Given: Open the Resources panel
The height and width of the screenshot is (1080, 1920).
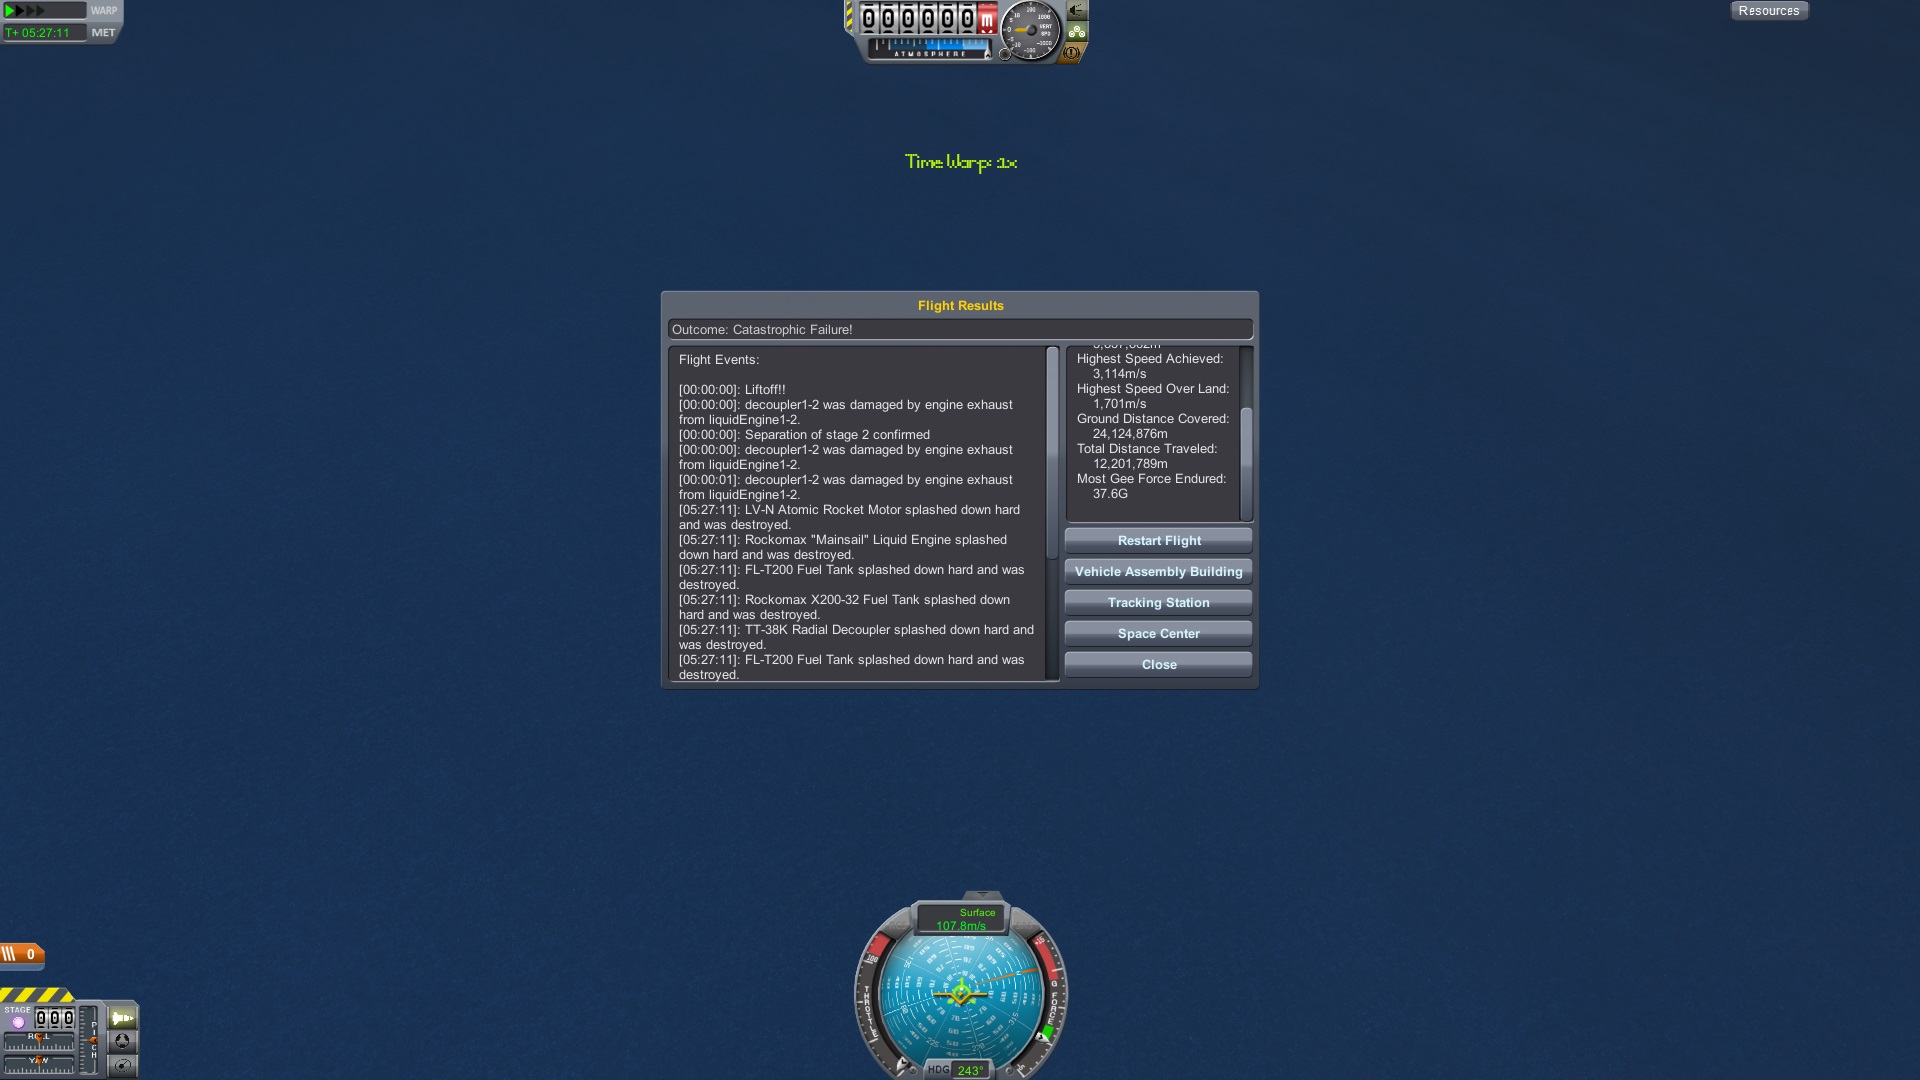Looking at the screenshot, I should (x=1768, y=11).
